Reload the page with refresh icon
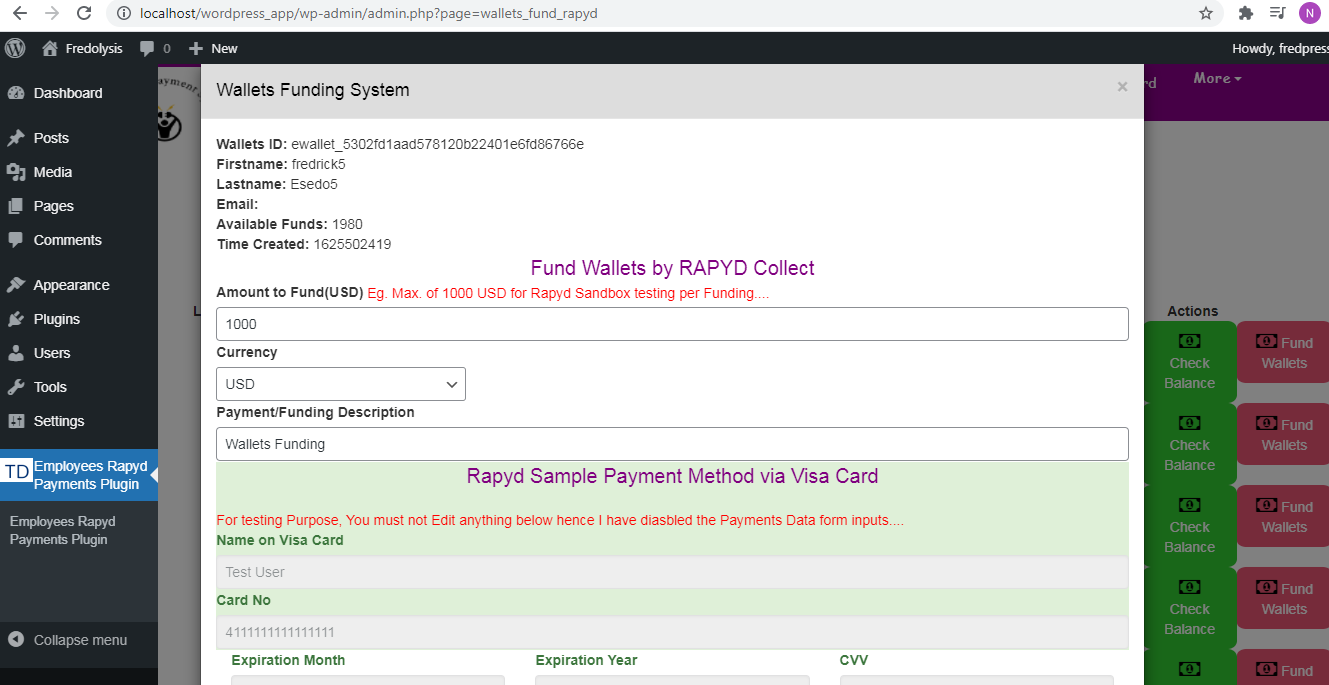The height and width of the screenshot is (685, 1329). [85, 14]
